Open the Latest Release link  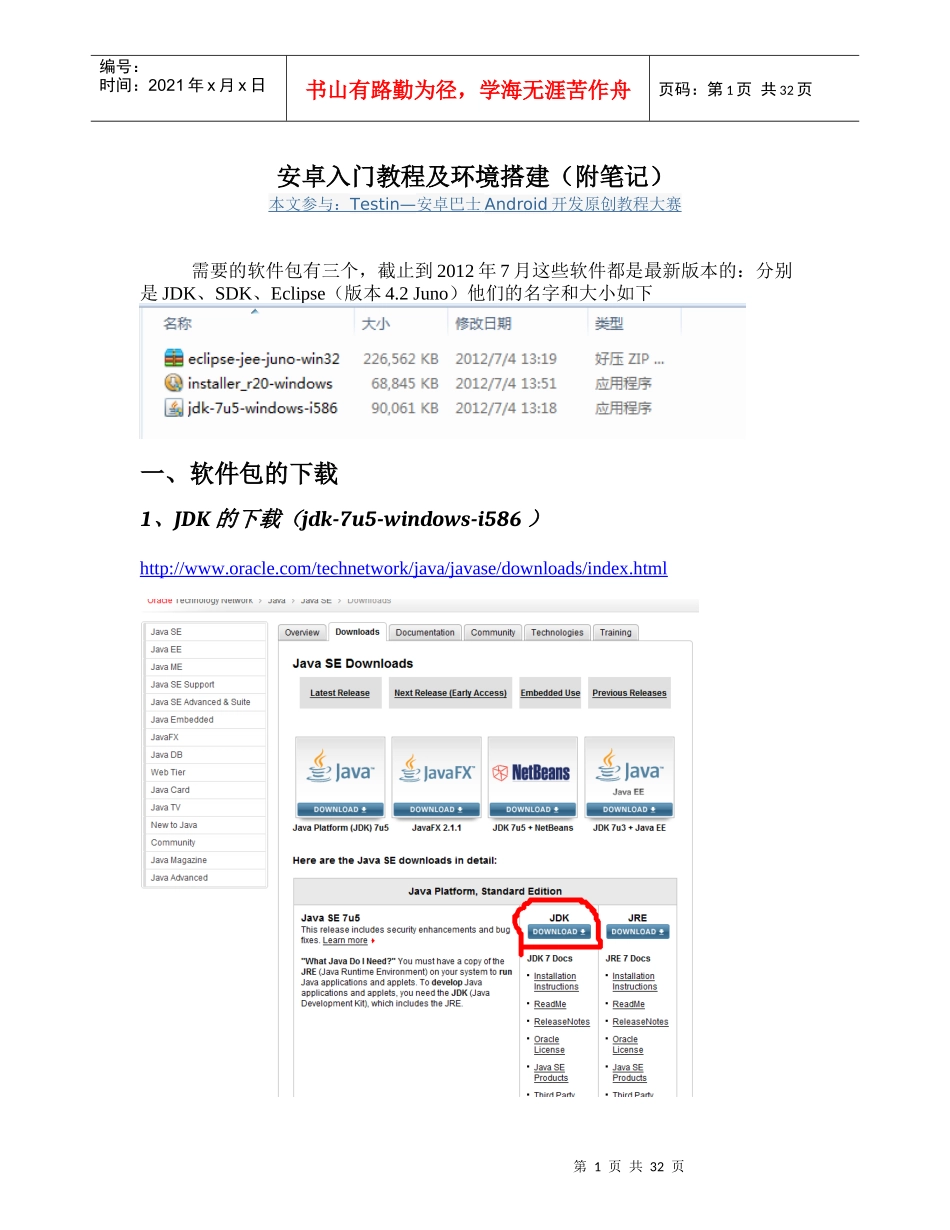340,693
